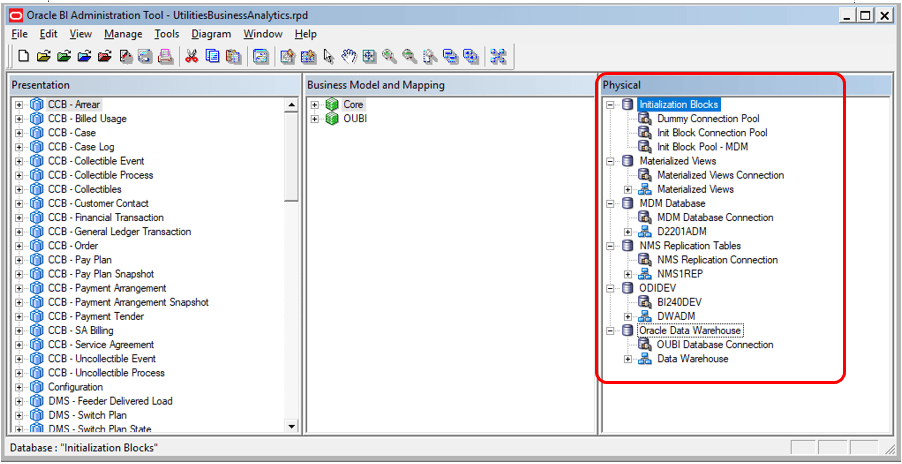Open the Manage menu
The height and width of the screenshot is (464, 902).
coord(123,34)
